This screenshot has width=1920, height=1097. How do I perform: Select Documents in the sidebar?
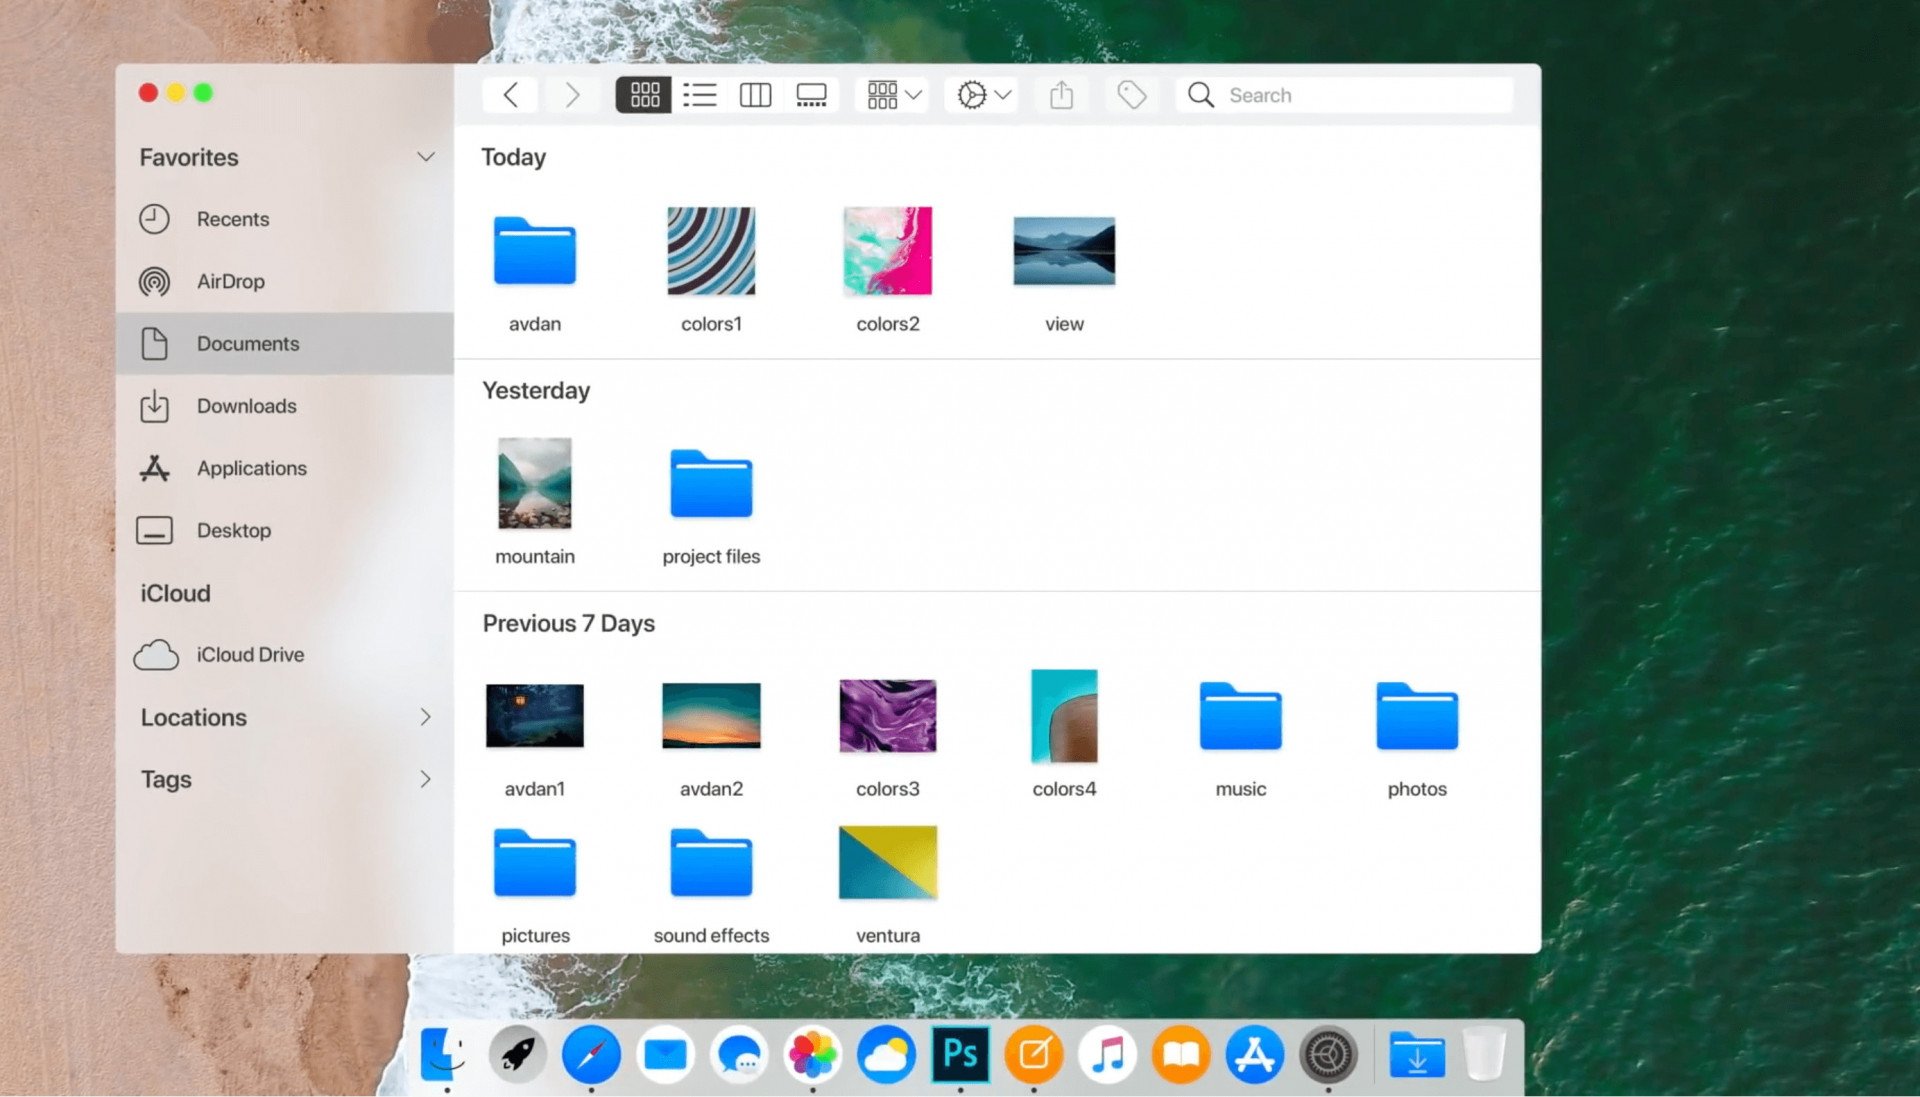click(x=285, y=343)
